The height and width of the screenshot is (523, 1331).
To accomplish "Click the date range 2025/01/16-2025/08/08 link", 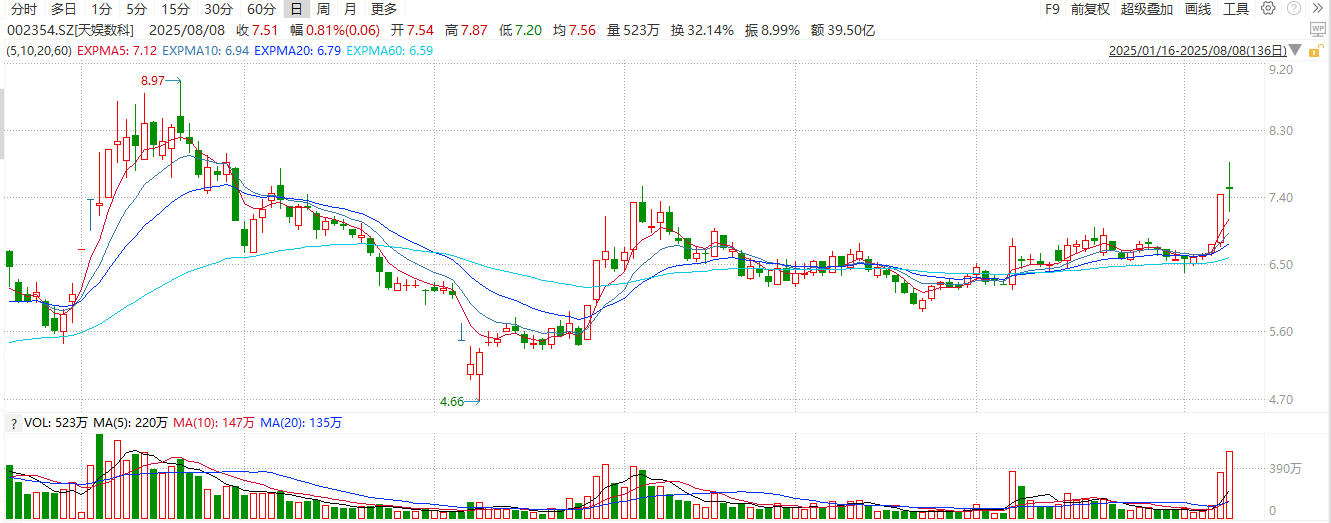I will [1198, 50].
